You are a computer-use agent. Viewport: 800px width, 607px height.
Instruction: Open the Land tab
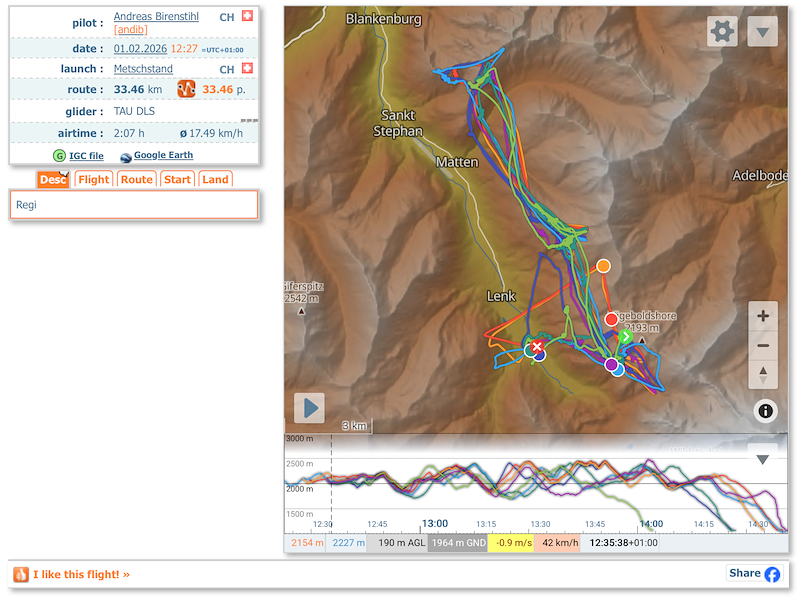point(215,180)
